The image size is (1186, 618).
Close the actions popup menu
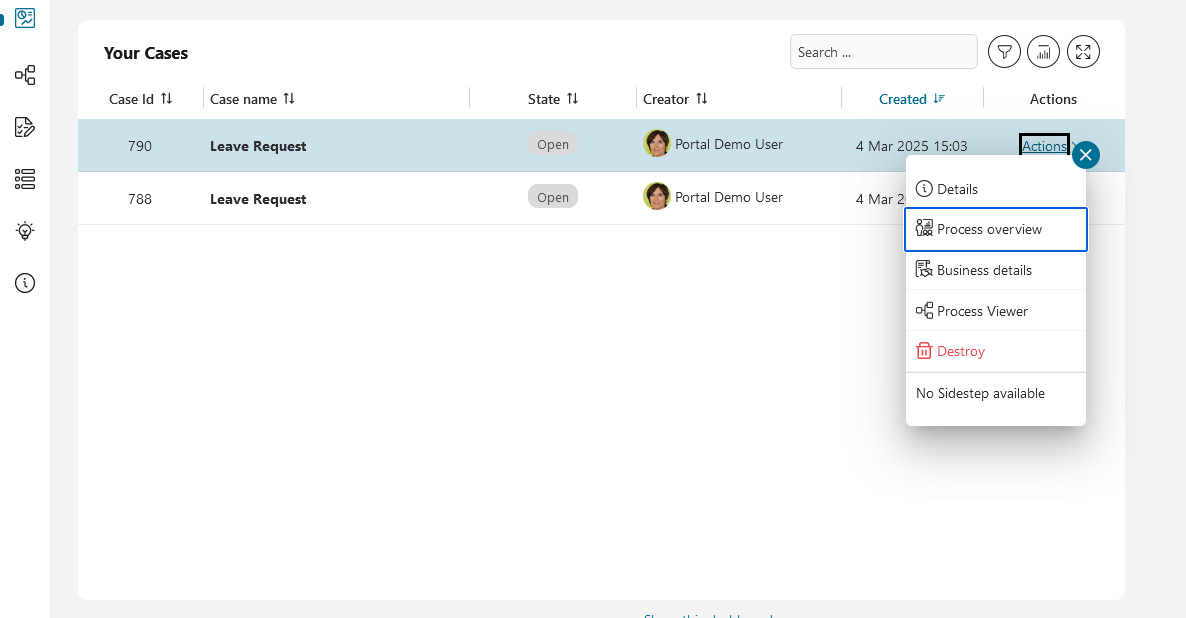[x=1085, y=155]
